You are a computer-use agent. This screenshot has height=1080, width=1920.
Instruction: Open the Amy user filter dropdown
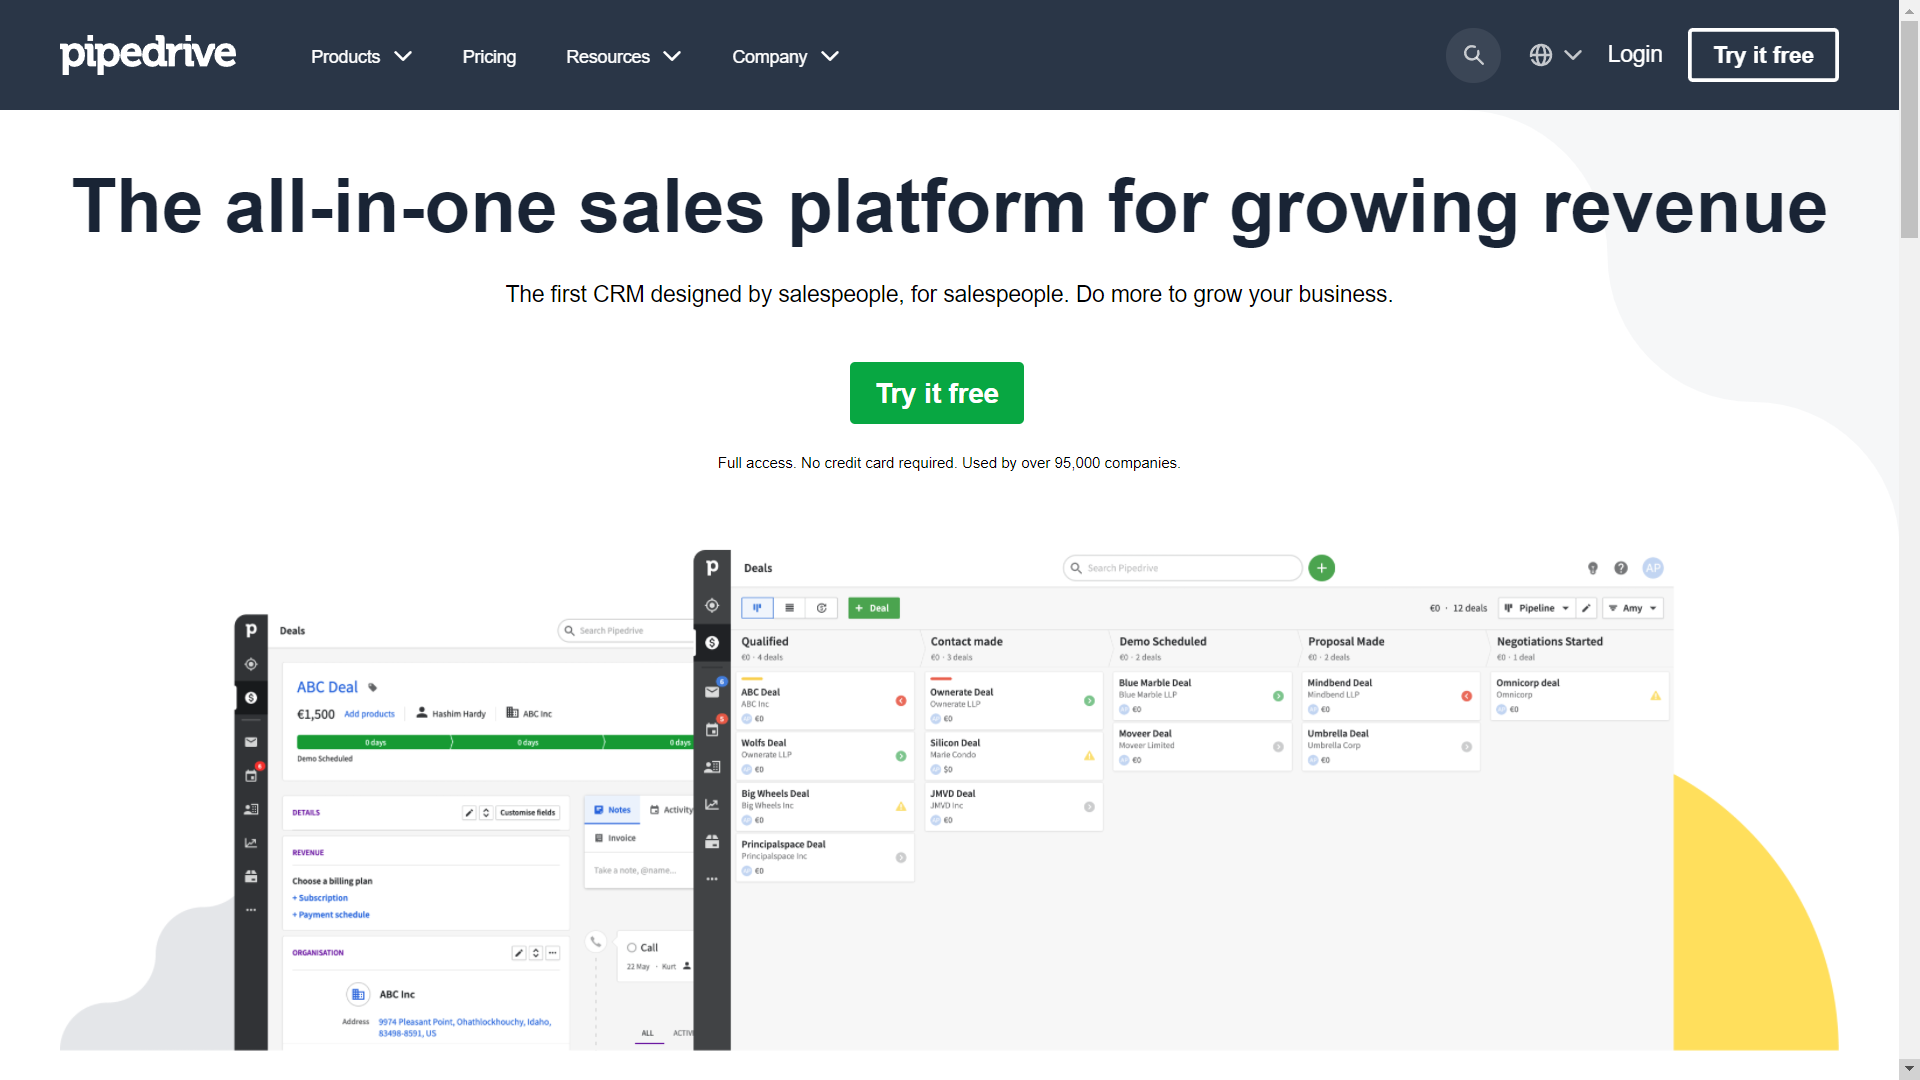[1632, 608]
